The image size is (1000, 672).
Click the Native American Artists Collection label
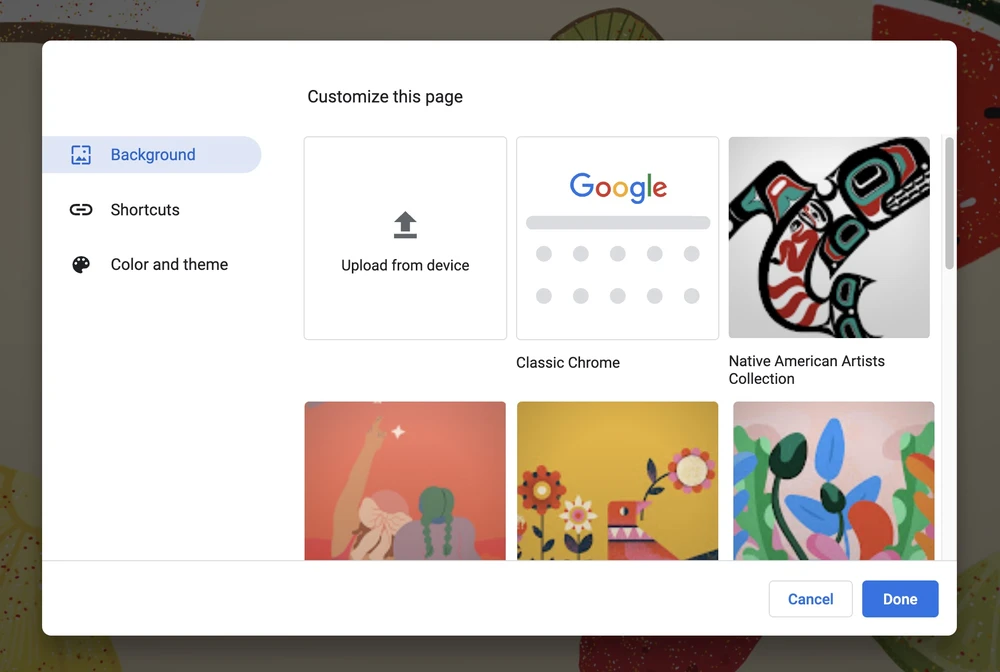pos(807,370)
